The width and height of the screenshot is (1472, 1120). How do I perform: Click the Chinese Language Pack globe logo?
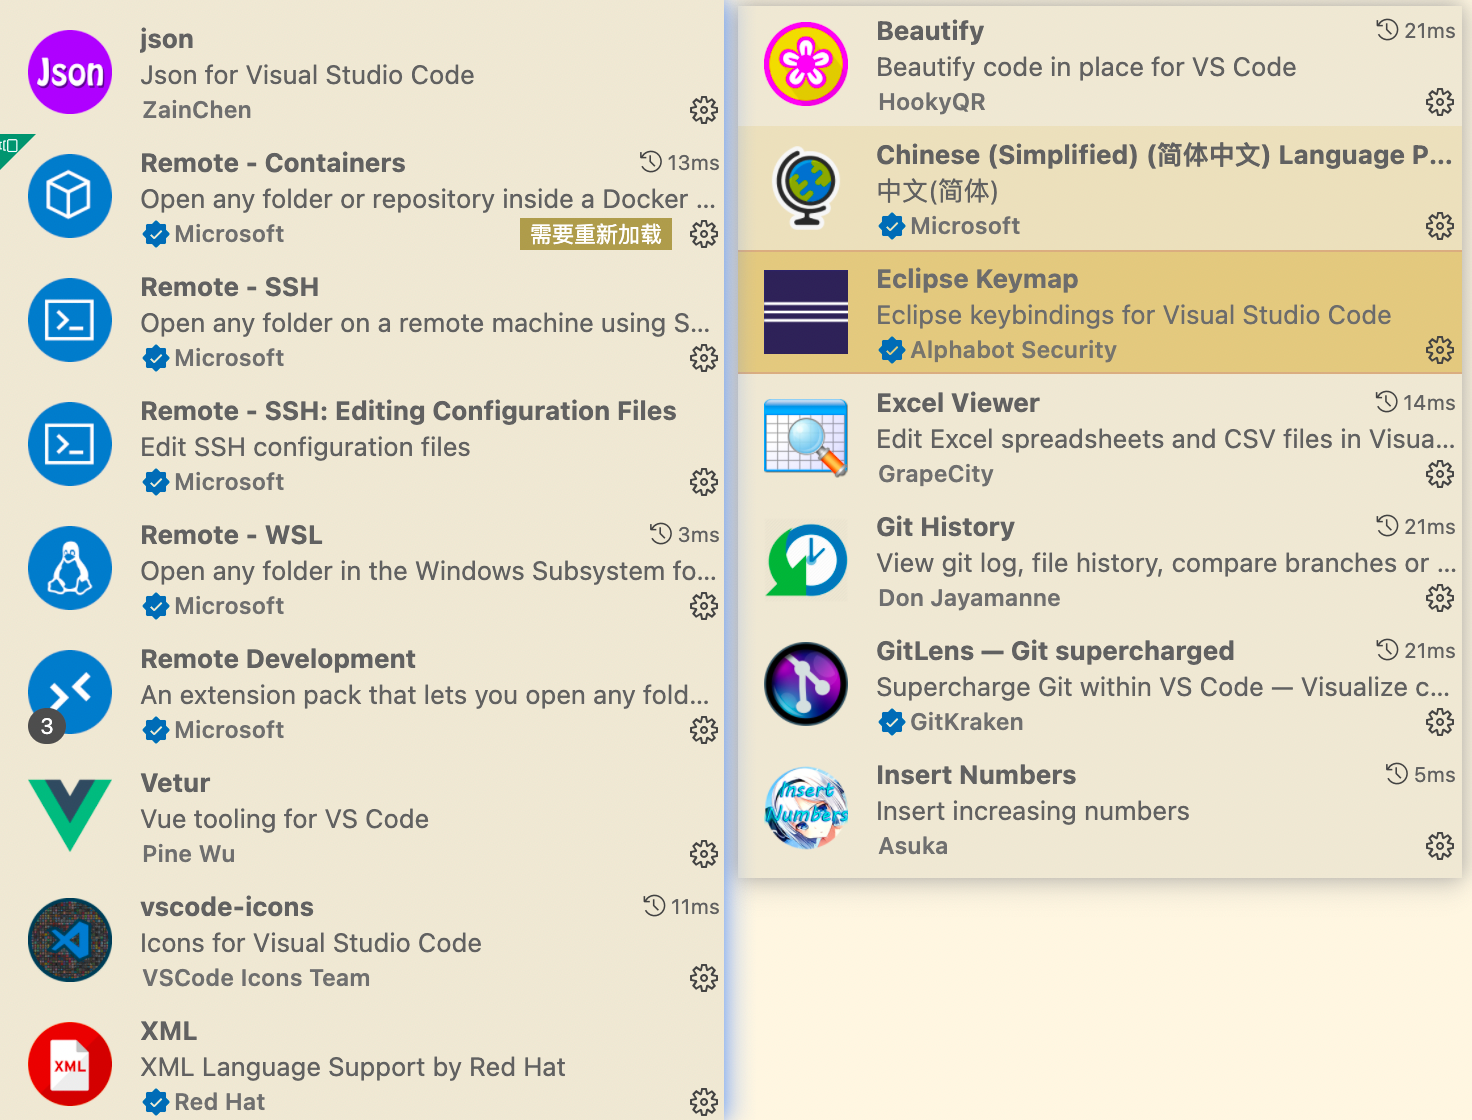[x=806, y=188]
